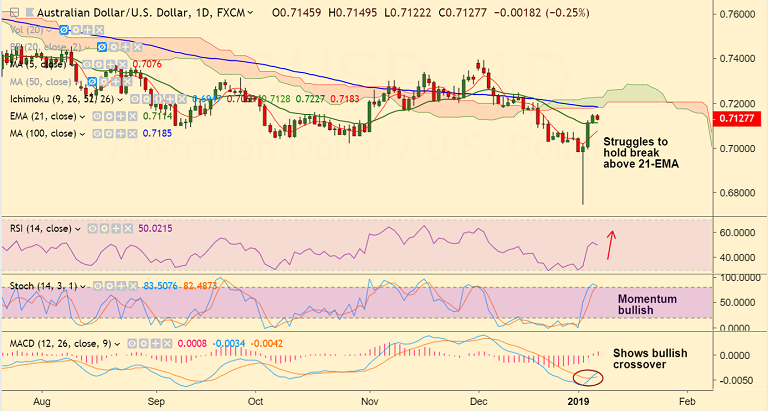Expand MA (100, close) dropdown chevron
Image resolution: width=768 pixels, height=411 pixels.
pyautogui.click(x=82, y=134)
